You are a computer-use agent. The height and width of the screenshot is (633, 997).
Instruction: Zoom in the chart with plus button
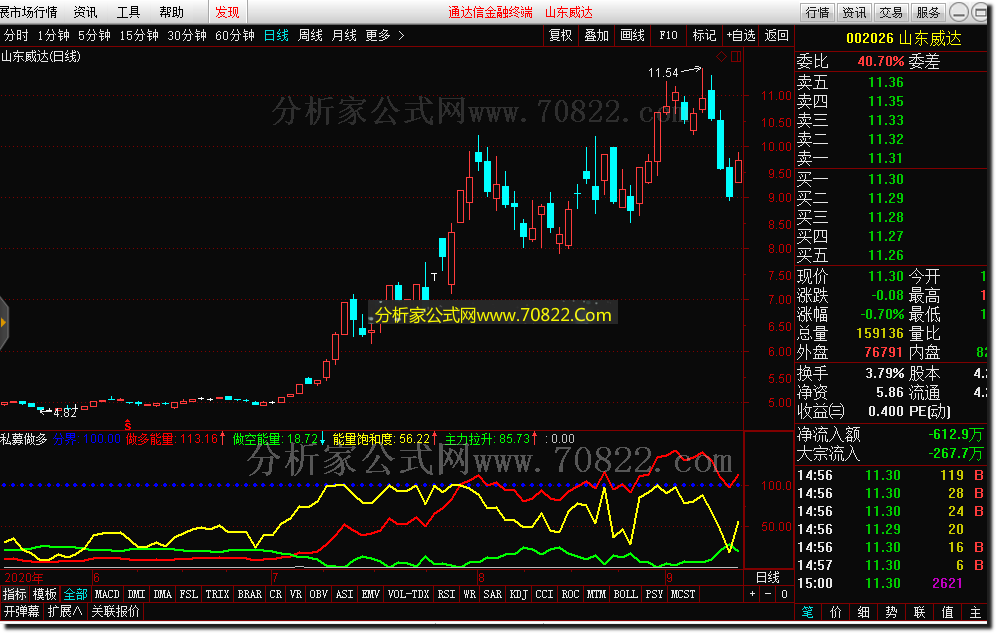point(753,594)
